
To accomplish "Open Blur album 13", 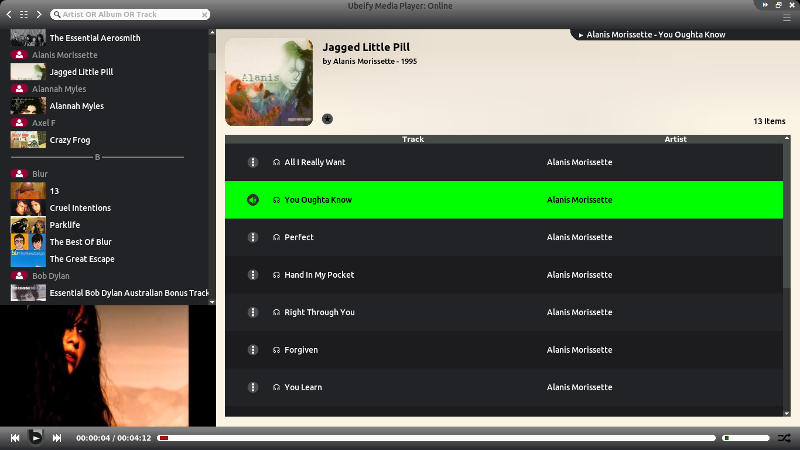I will tap(54, 191).
